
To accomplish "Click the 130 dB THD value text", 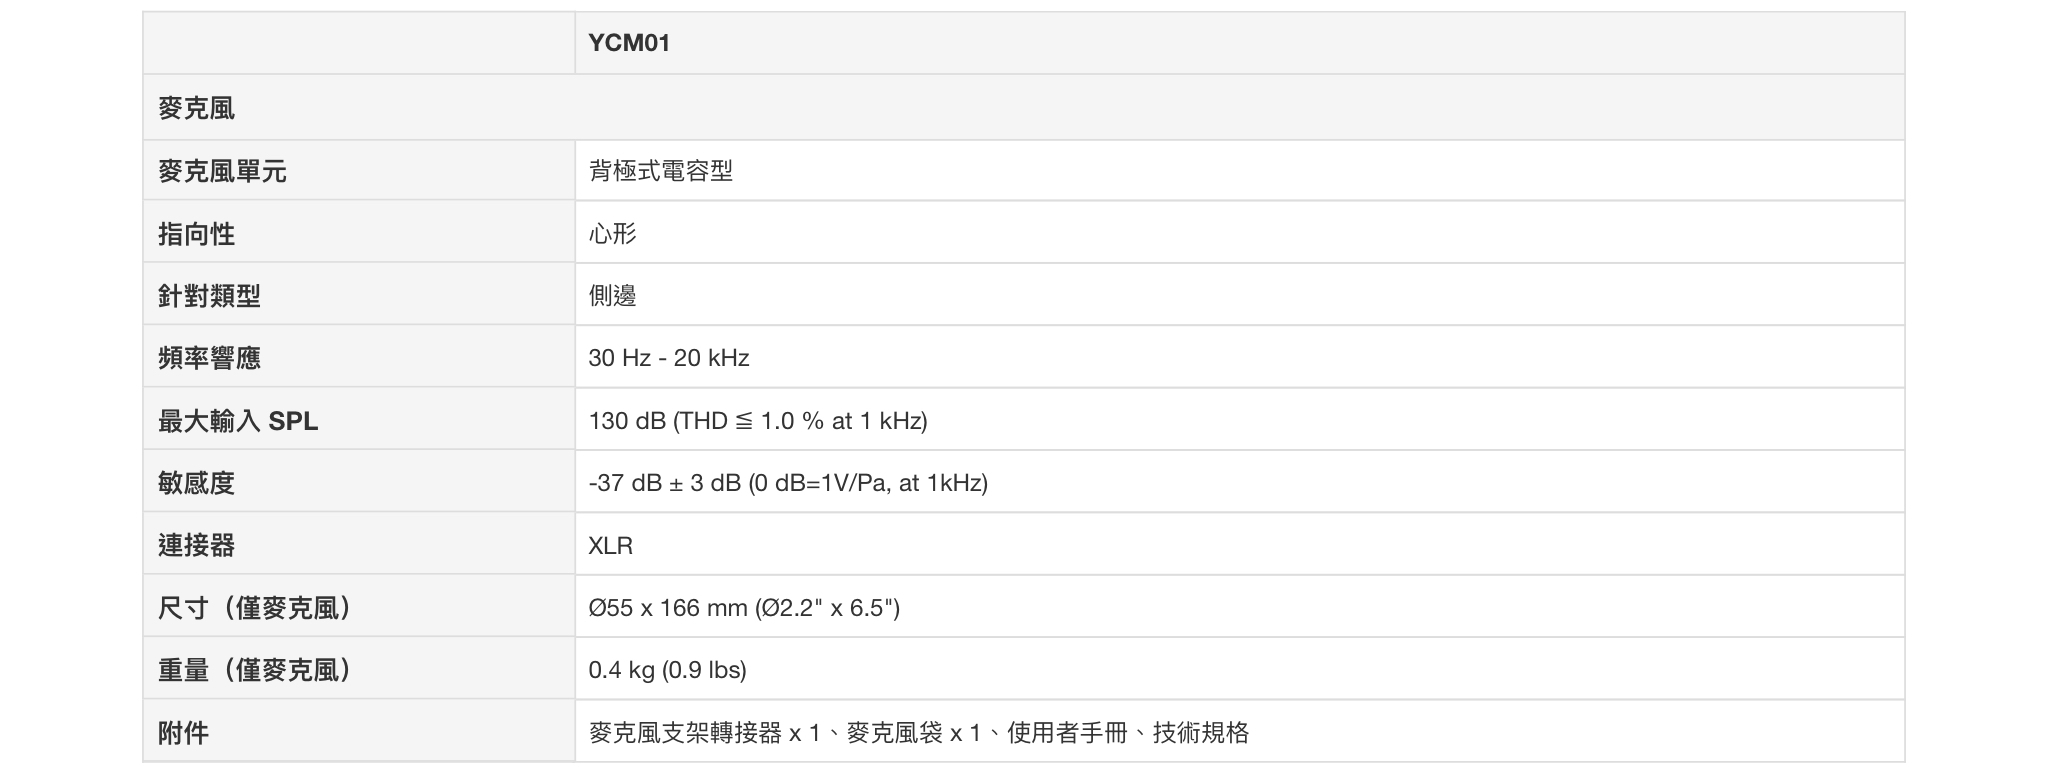I will tap(758, 421).
